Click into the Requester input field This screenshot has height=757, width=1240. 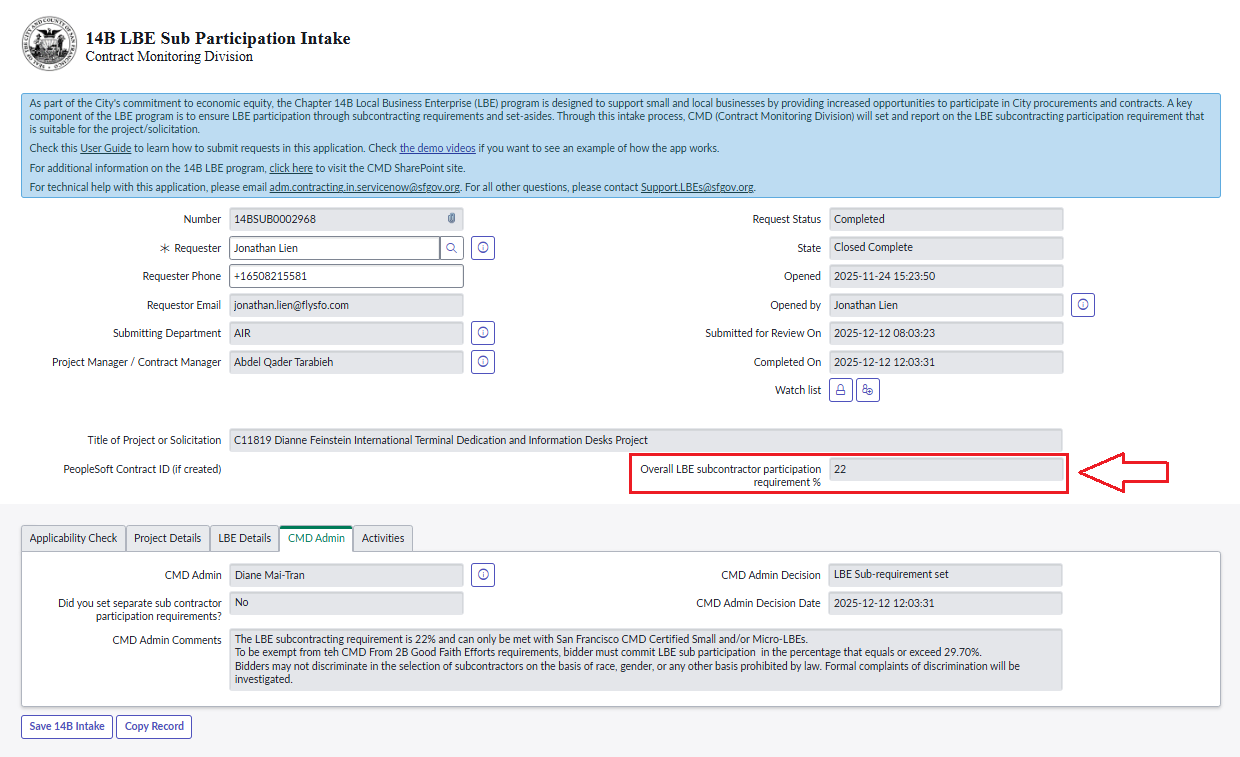tap(334, 248)
